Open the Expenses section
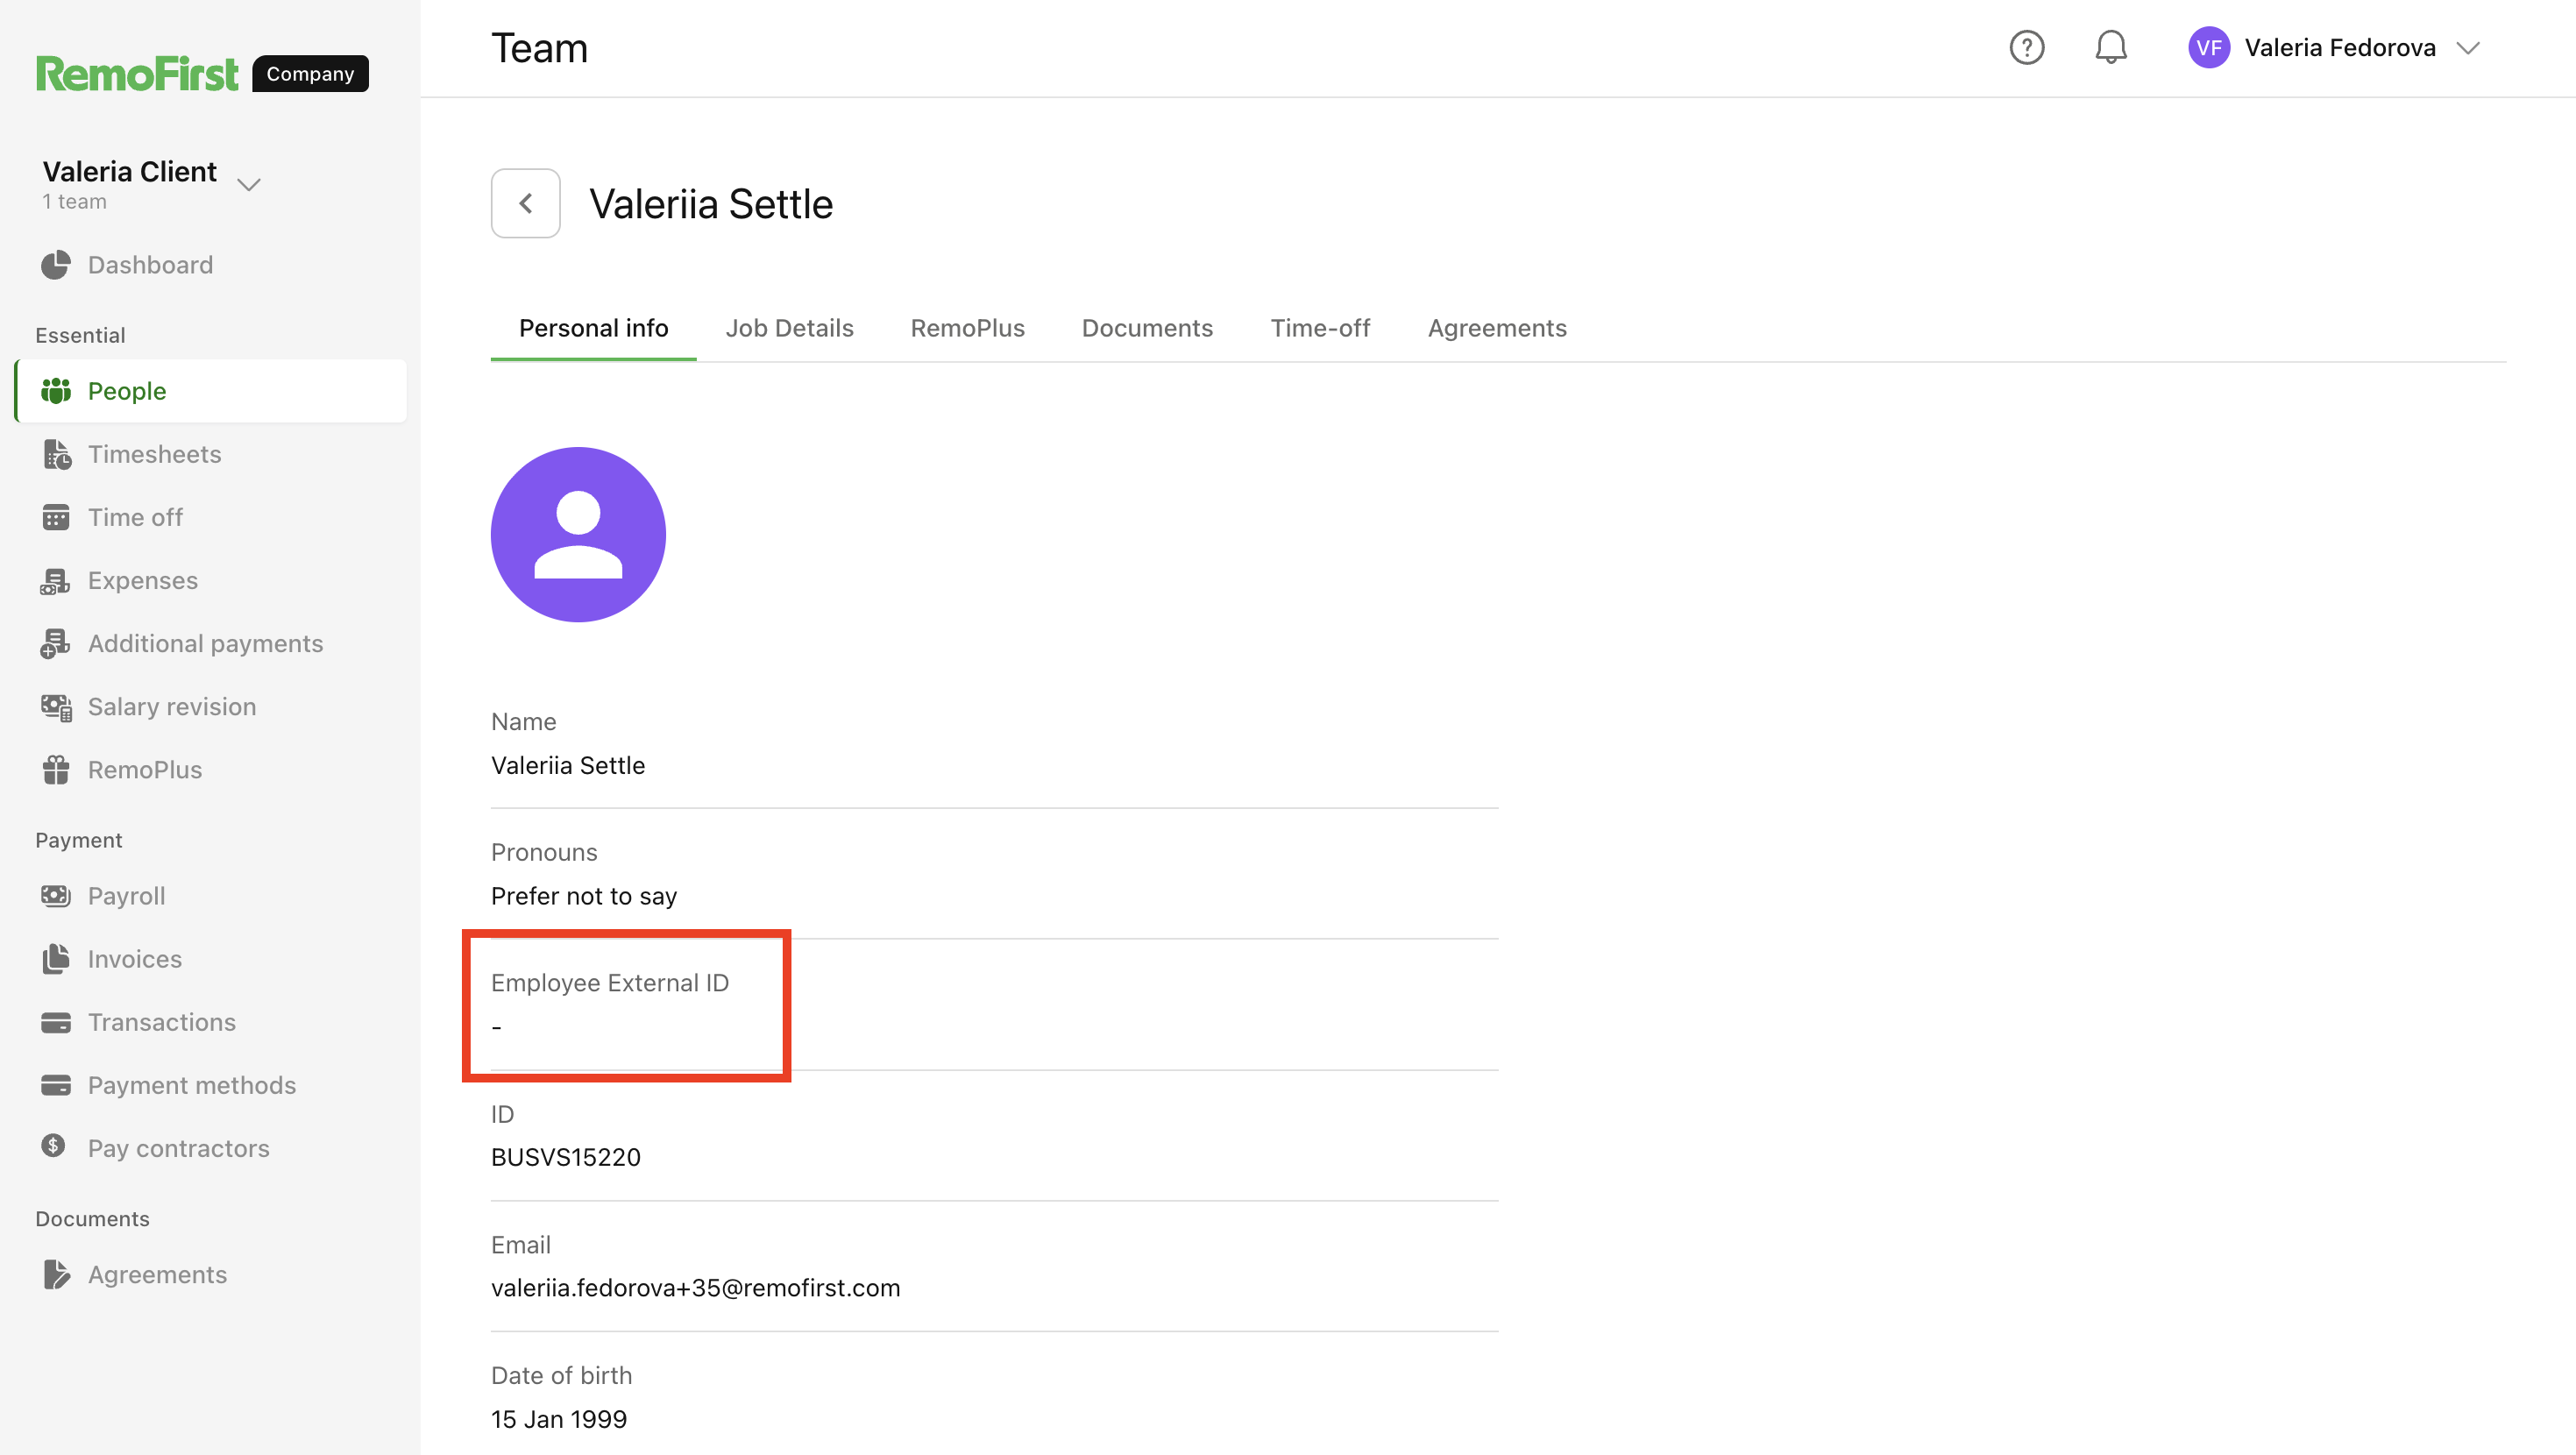2576x1455 pixels. coord(141,580)
